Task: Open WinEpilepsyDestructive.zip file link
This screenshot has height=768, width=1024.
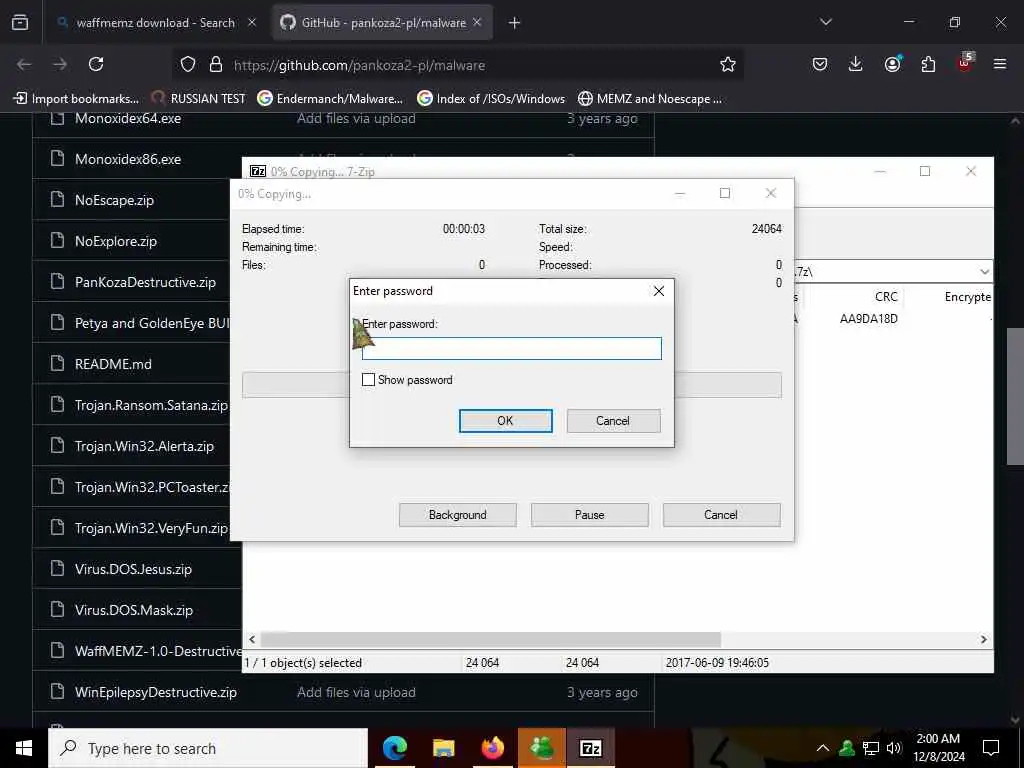Action: coord(155,692)
